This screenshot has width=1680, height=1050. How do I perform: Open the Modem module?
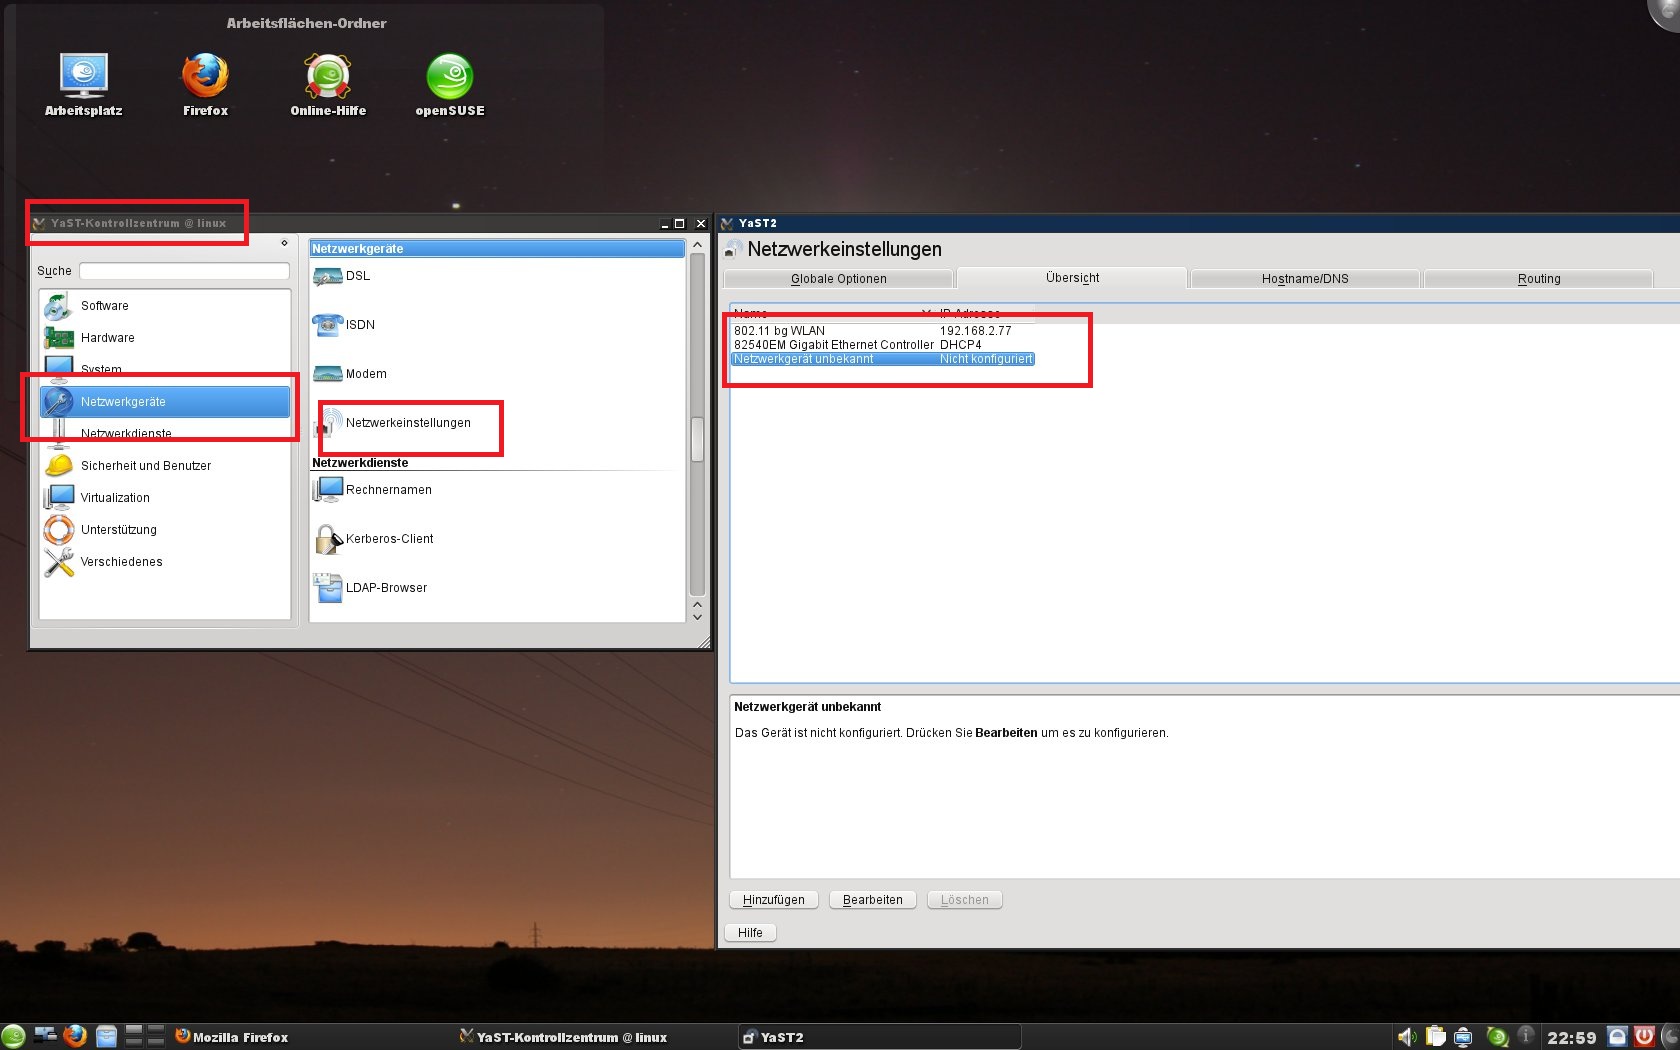350,374
